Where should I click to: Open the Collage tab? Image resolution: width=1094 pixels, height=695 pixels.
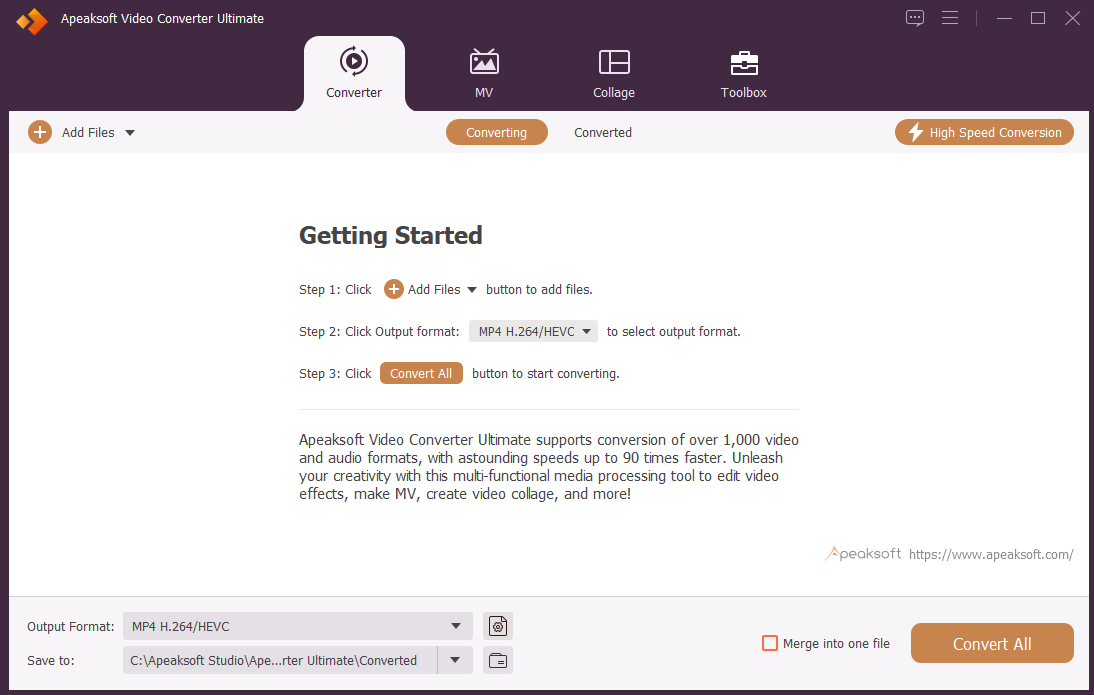614,73
